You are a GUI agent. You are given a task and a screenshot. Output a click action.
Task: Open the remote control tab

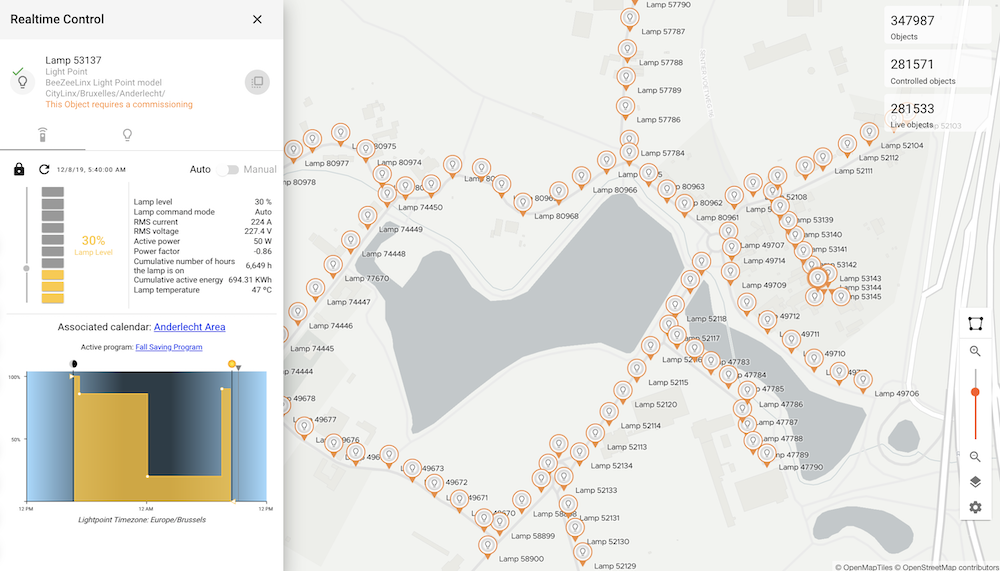[42, 135]
